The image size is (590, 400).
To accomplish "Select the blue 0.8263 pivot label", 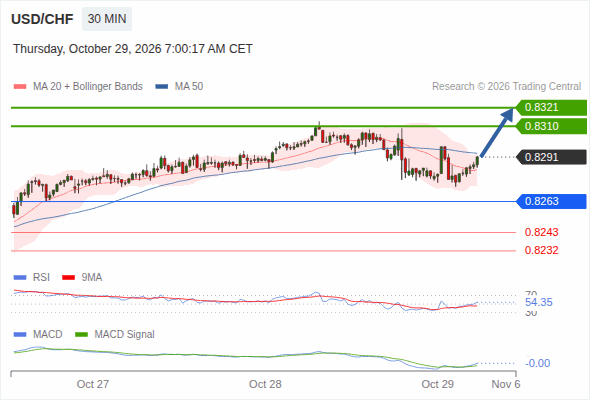I will coord(551,201).
